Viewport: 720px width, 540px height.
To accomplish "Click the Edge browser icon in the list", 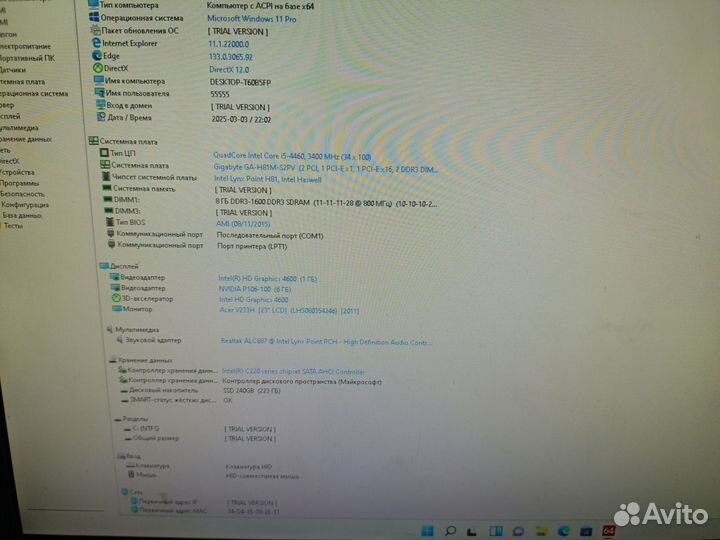I will coord(97,56).
